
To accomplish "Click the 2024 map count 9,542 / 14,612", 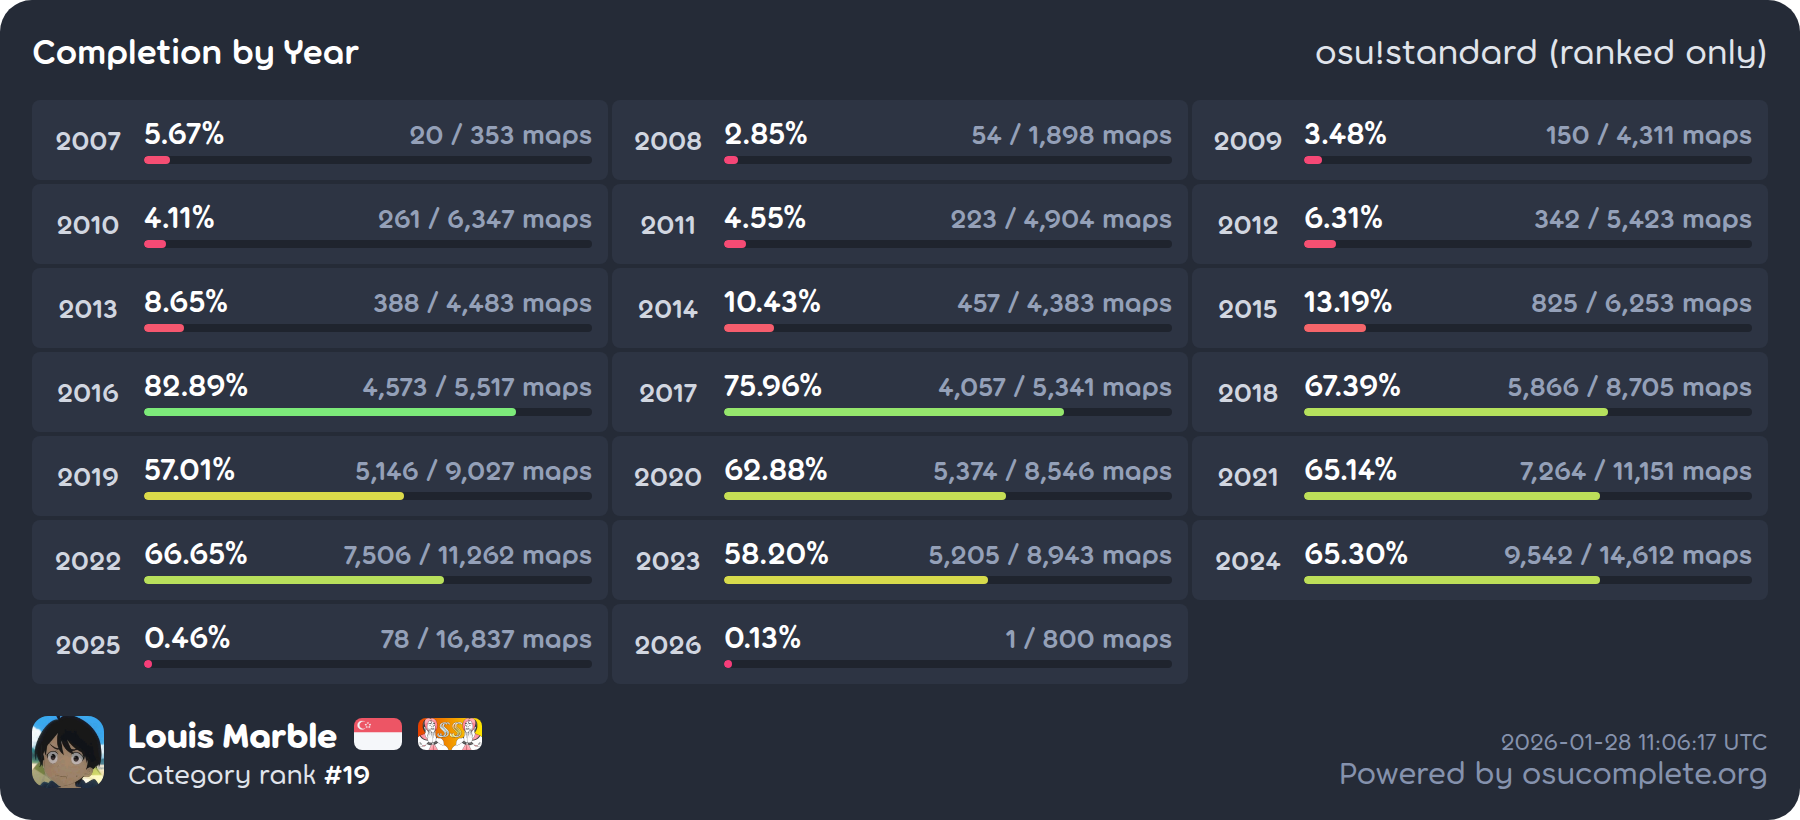I will pos(1627,555).
